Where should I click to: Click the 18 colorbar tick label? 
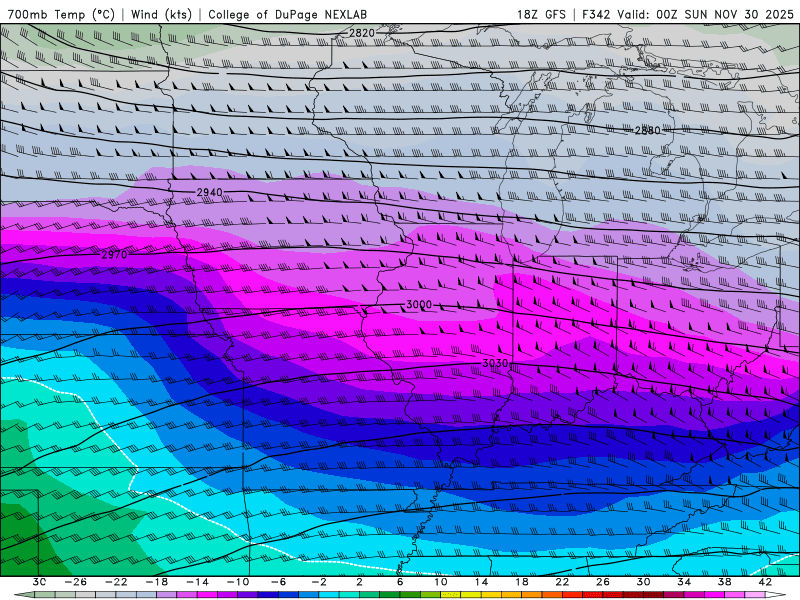[x=522, y=582]
